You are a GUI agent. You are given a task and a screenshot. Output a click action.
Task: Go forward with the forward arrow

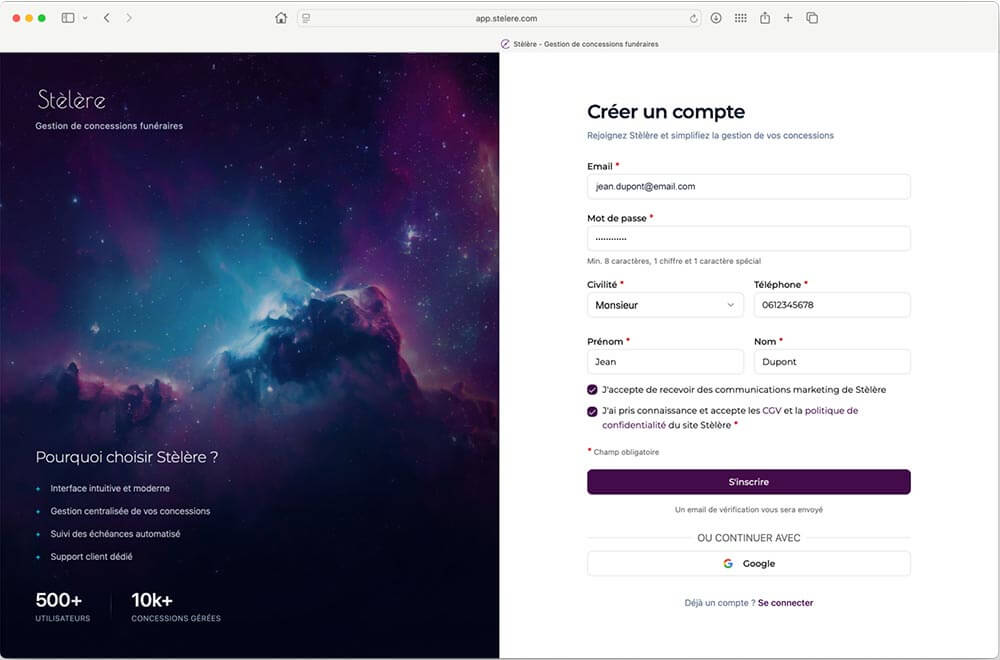[129, 18]
